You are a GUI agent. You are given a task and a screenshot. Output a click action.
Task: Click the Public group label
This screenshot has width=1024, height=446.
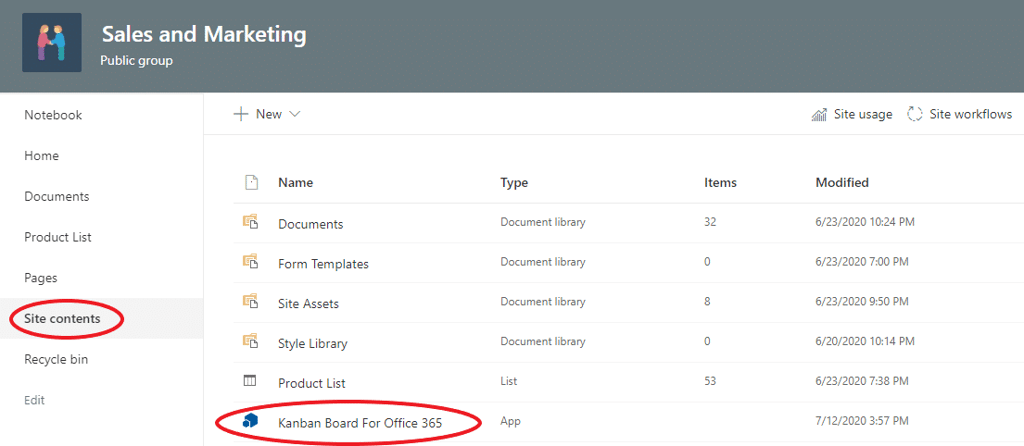(x=136, y=61)
